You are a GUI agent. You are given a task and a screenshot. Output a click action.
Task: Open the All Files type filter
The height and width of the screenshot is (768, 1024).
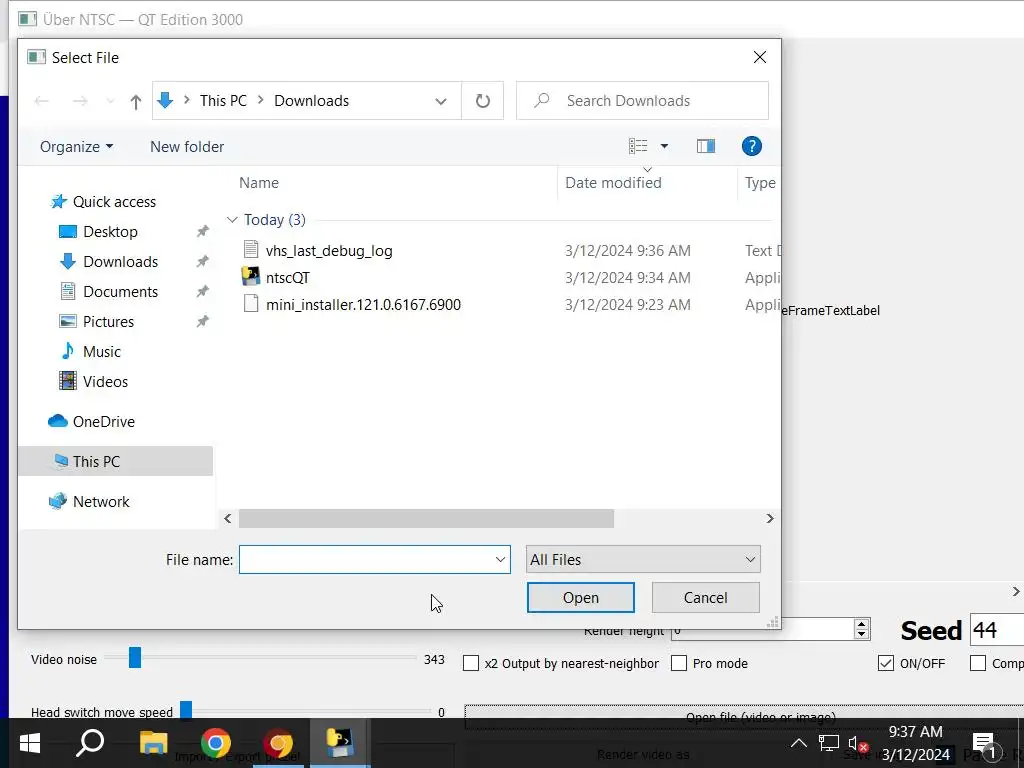pos(643,560)
